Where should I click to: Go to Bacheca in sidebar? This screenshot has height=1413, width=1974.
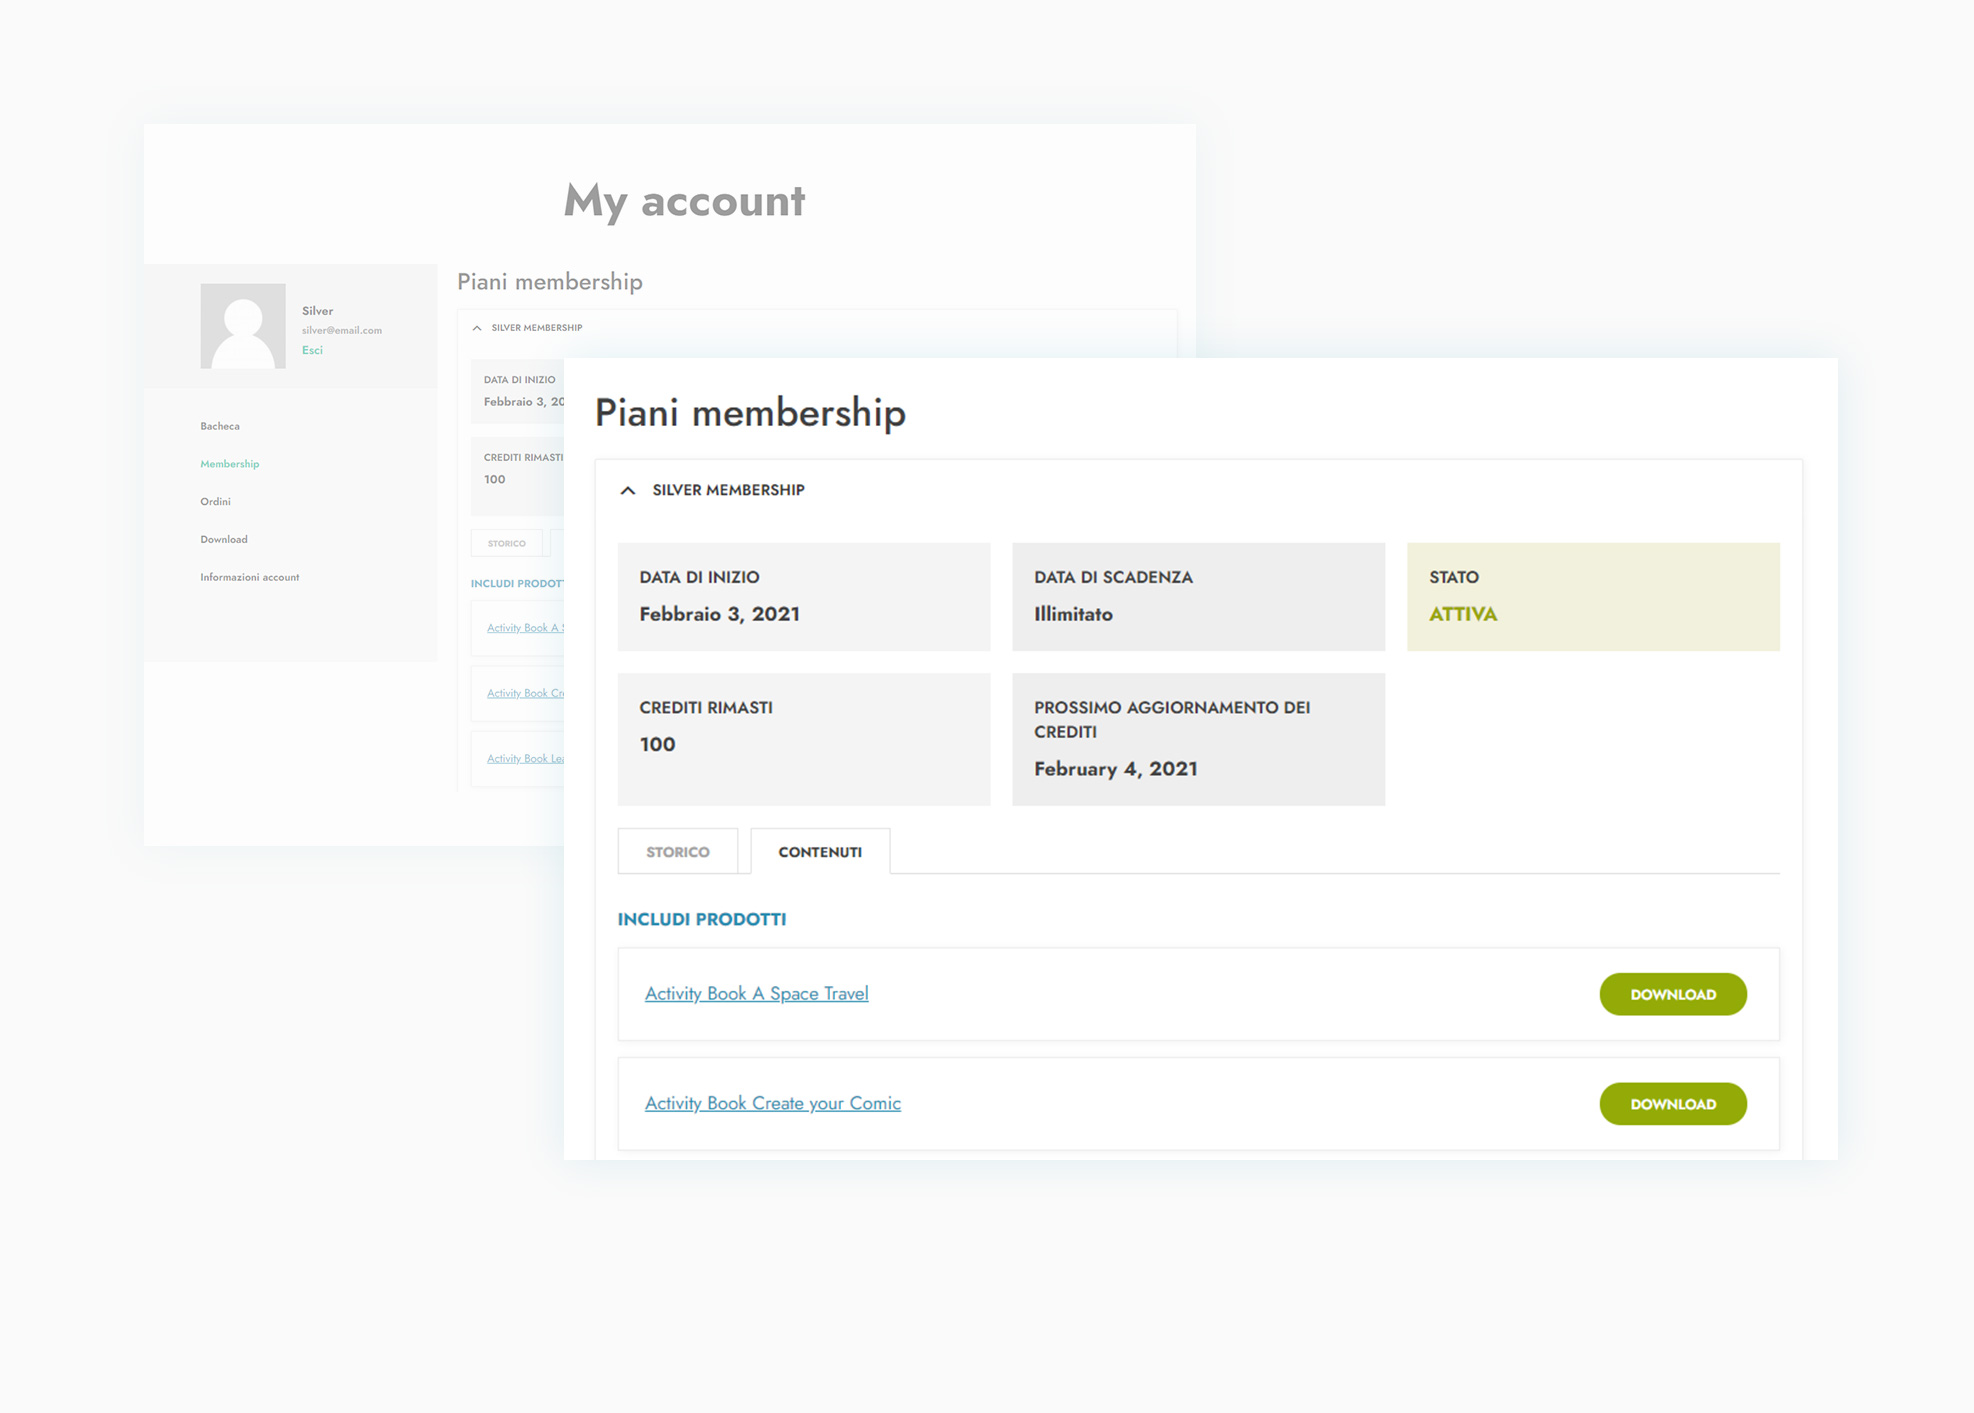pyautogui.click(x=220, y=426)
